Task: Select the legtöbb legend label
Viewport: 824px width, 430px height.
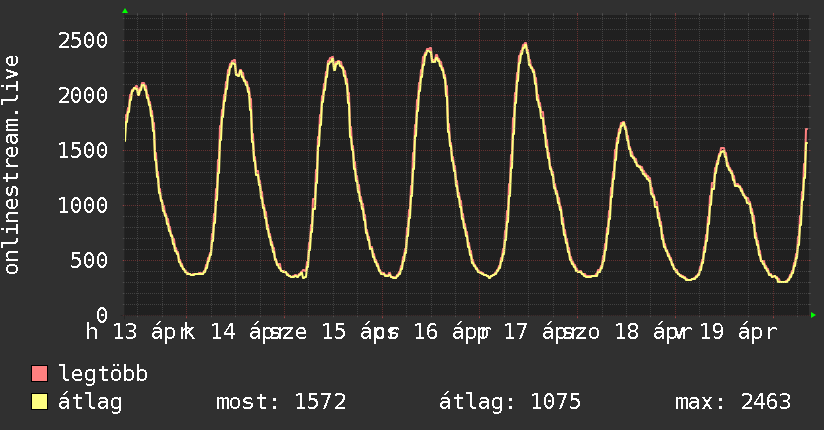Action: (104, 374)
